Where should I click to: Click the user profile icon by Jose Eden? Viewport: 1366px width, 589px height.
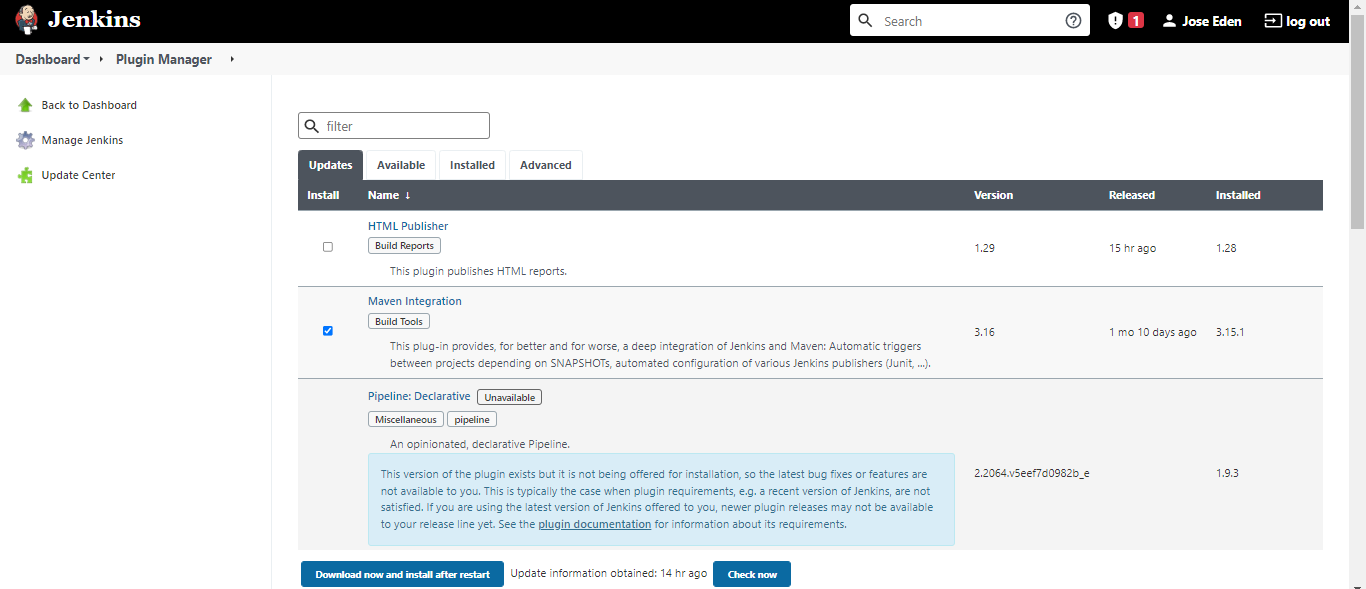[1169, 21]
